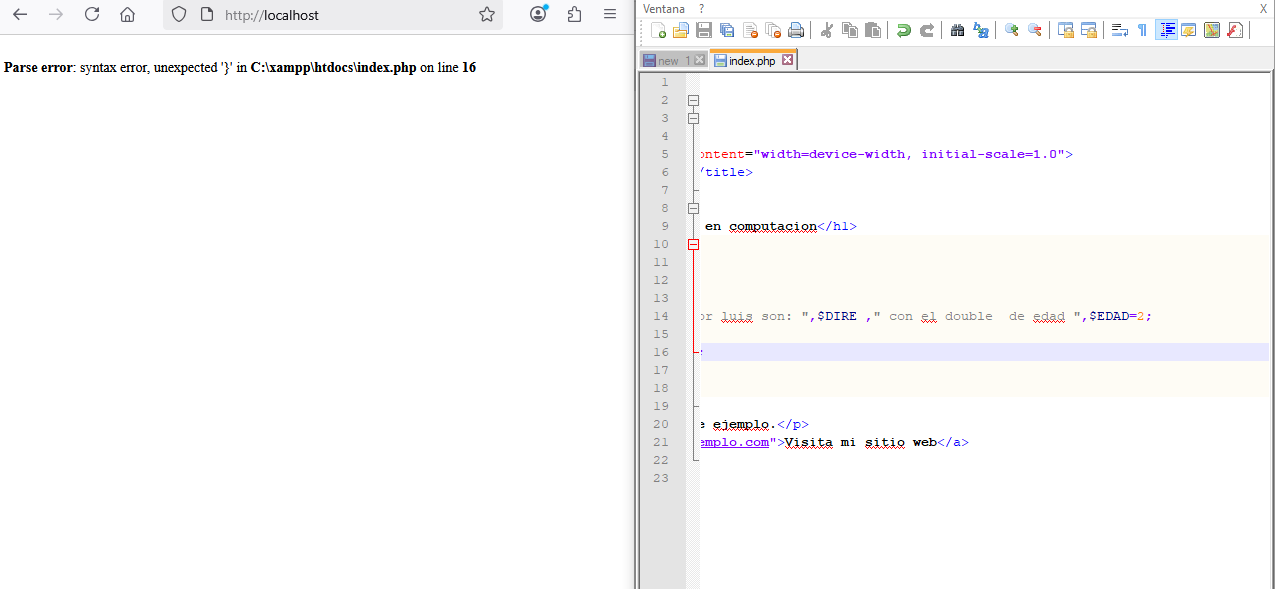Copy the selection via toolbar
Screen dimensions: 1275x589
850,30
